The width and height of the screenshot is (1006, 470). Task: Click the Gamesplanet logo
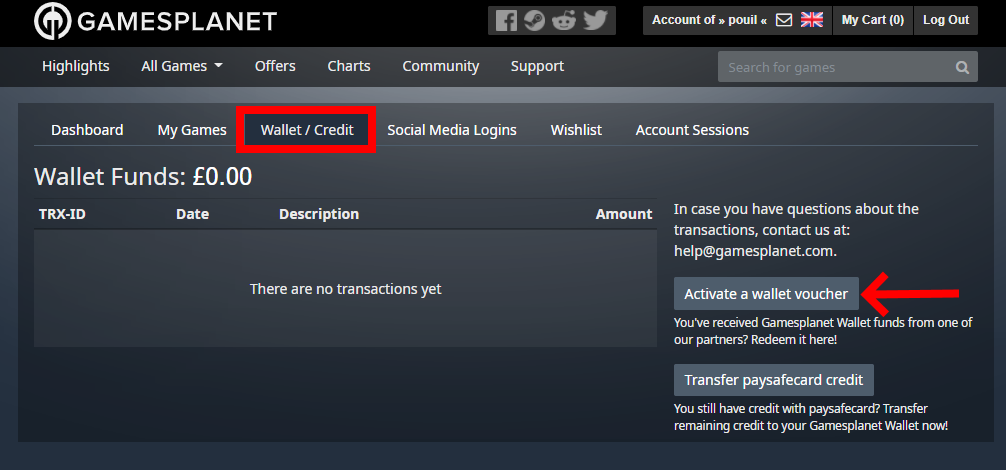pos(155,20)
